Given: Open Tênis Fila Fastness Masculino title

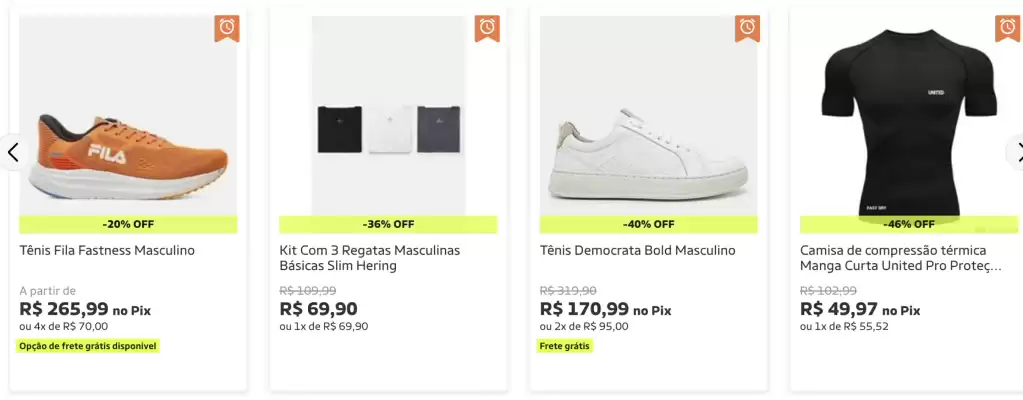Looking at the screenshot, I should coord(107,250).
